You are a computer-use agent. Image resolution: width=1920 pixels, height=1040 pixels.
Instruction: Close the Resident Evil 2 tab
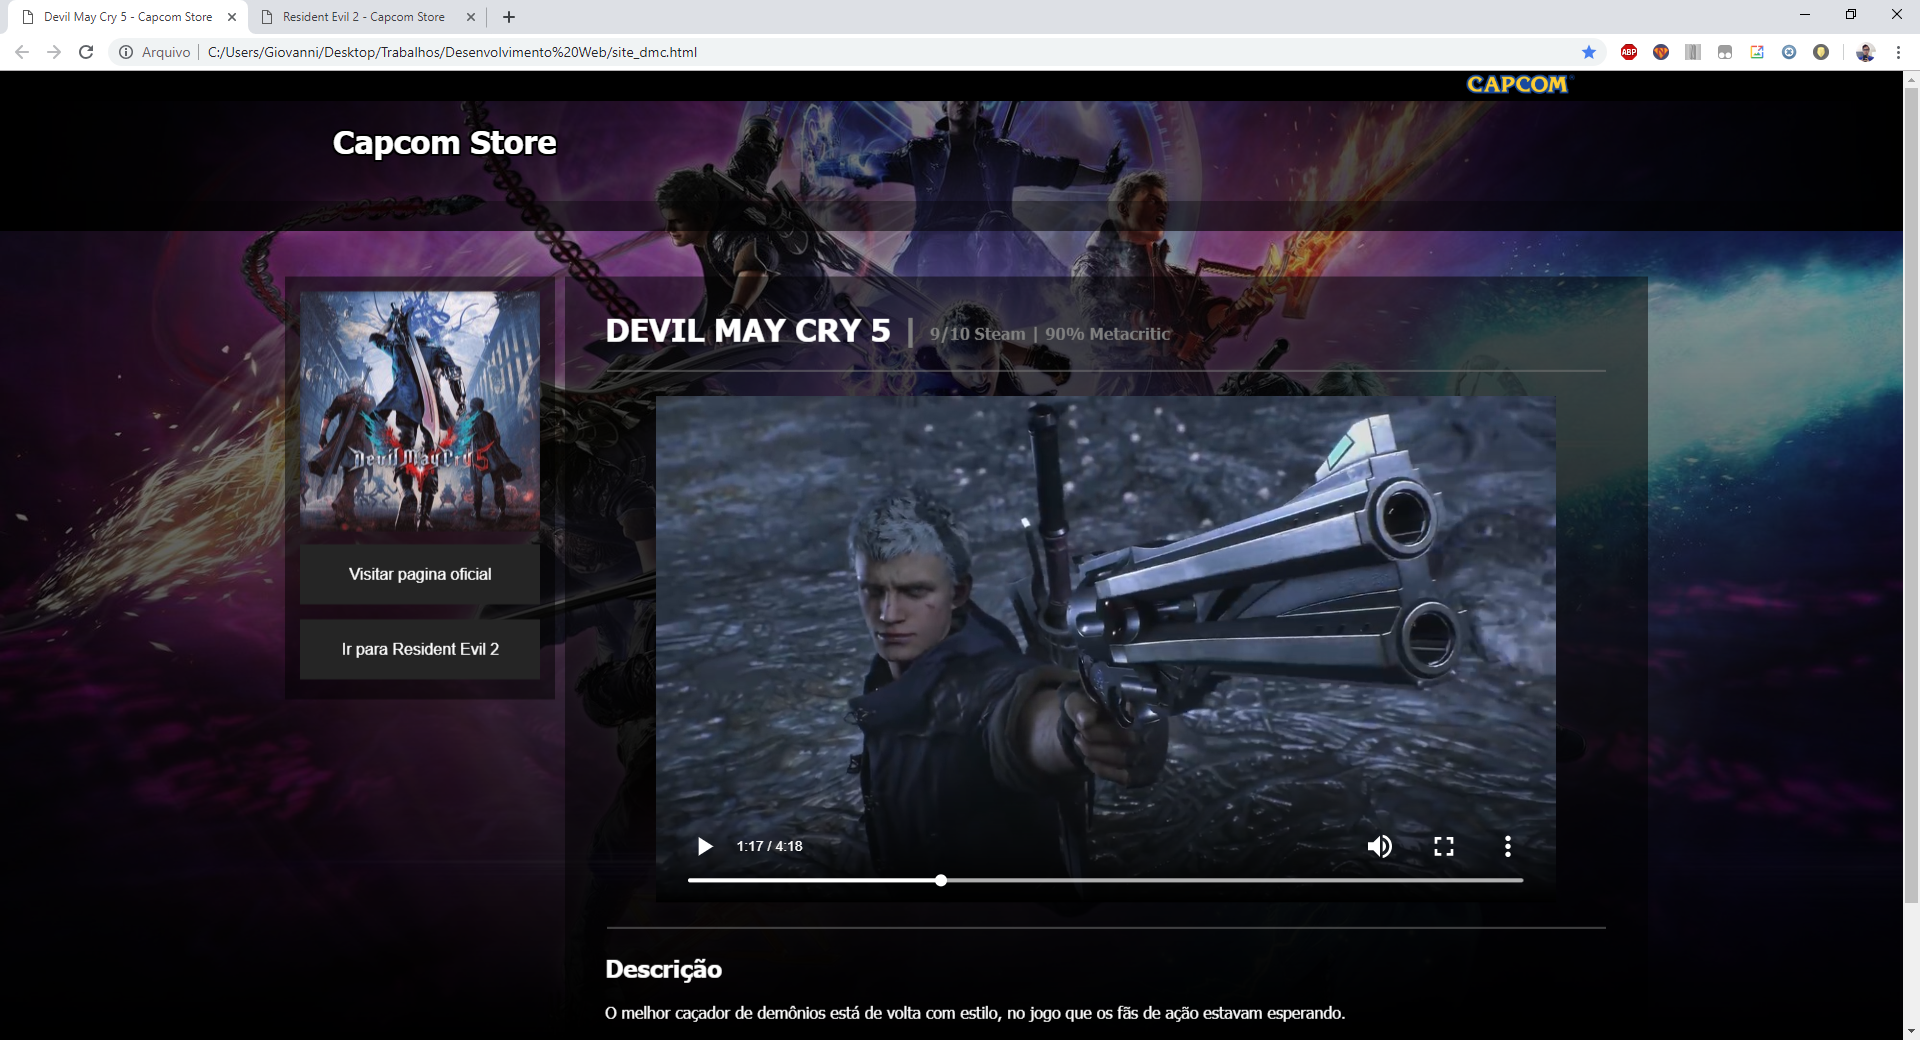pyautogui.click(x=471, y=17)
